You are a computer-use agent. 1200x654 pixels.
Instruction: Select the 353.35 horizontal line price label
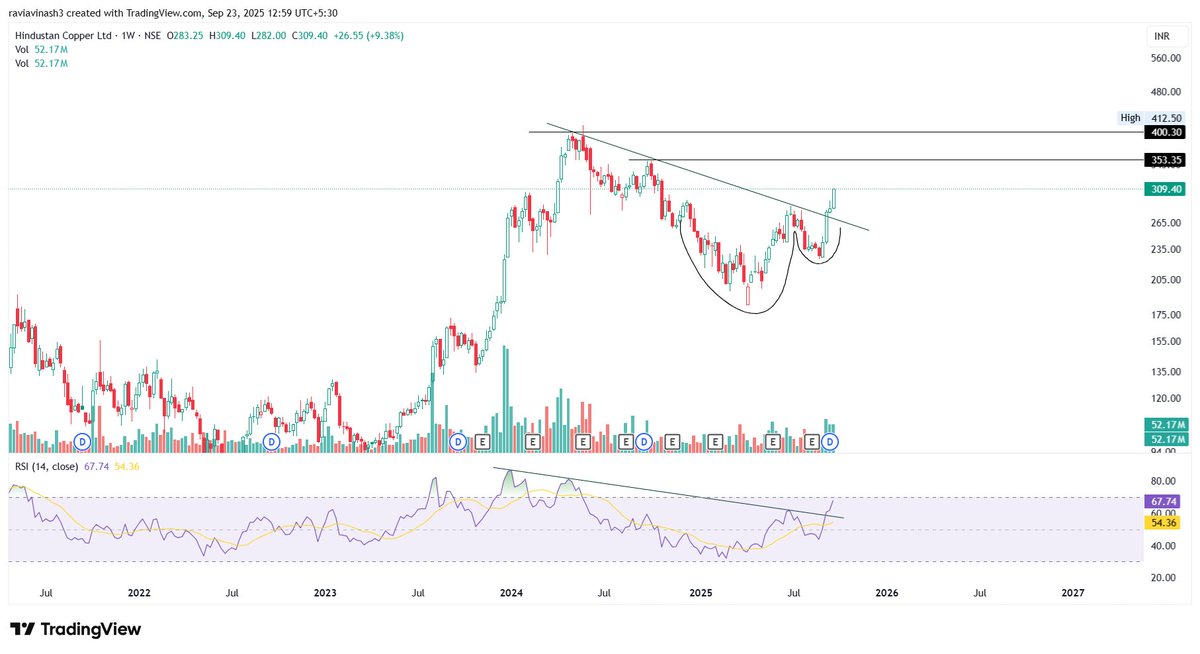[1165, 160]
